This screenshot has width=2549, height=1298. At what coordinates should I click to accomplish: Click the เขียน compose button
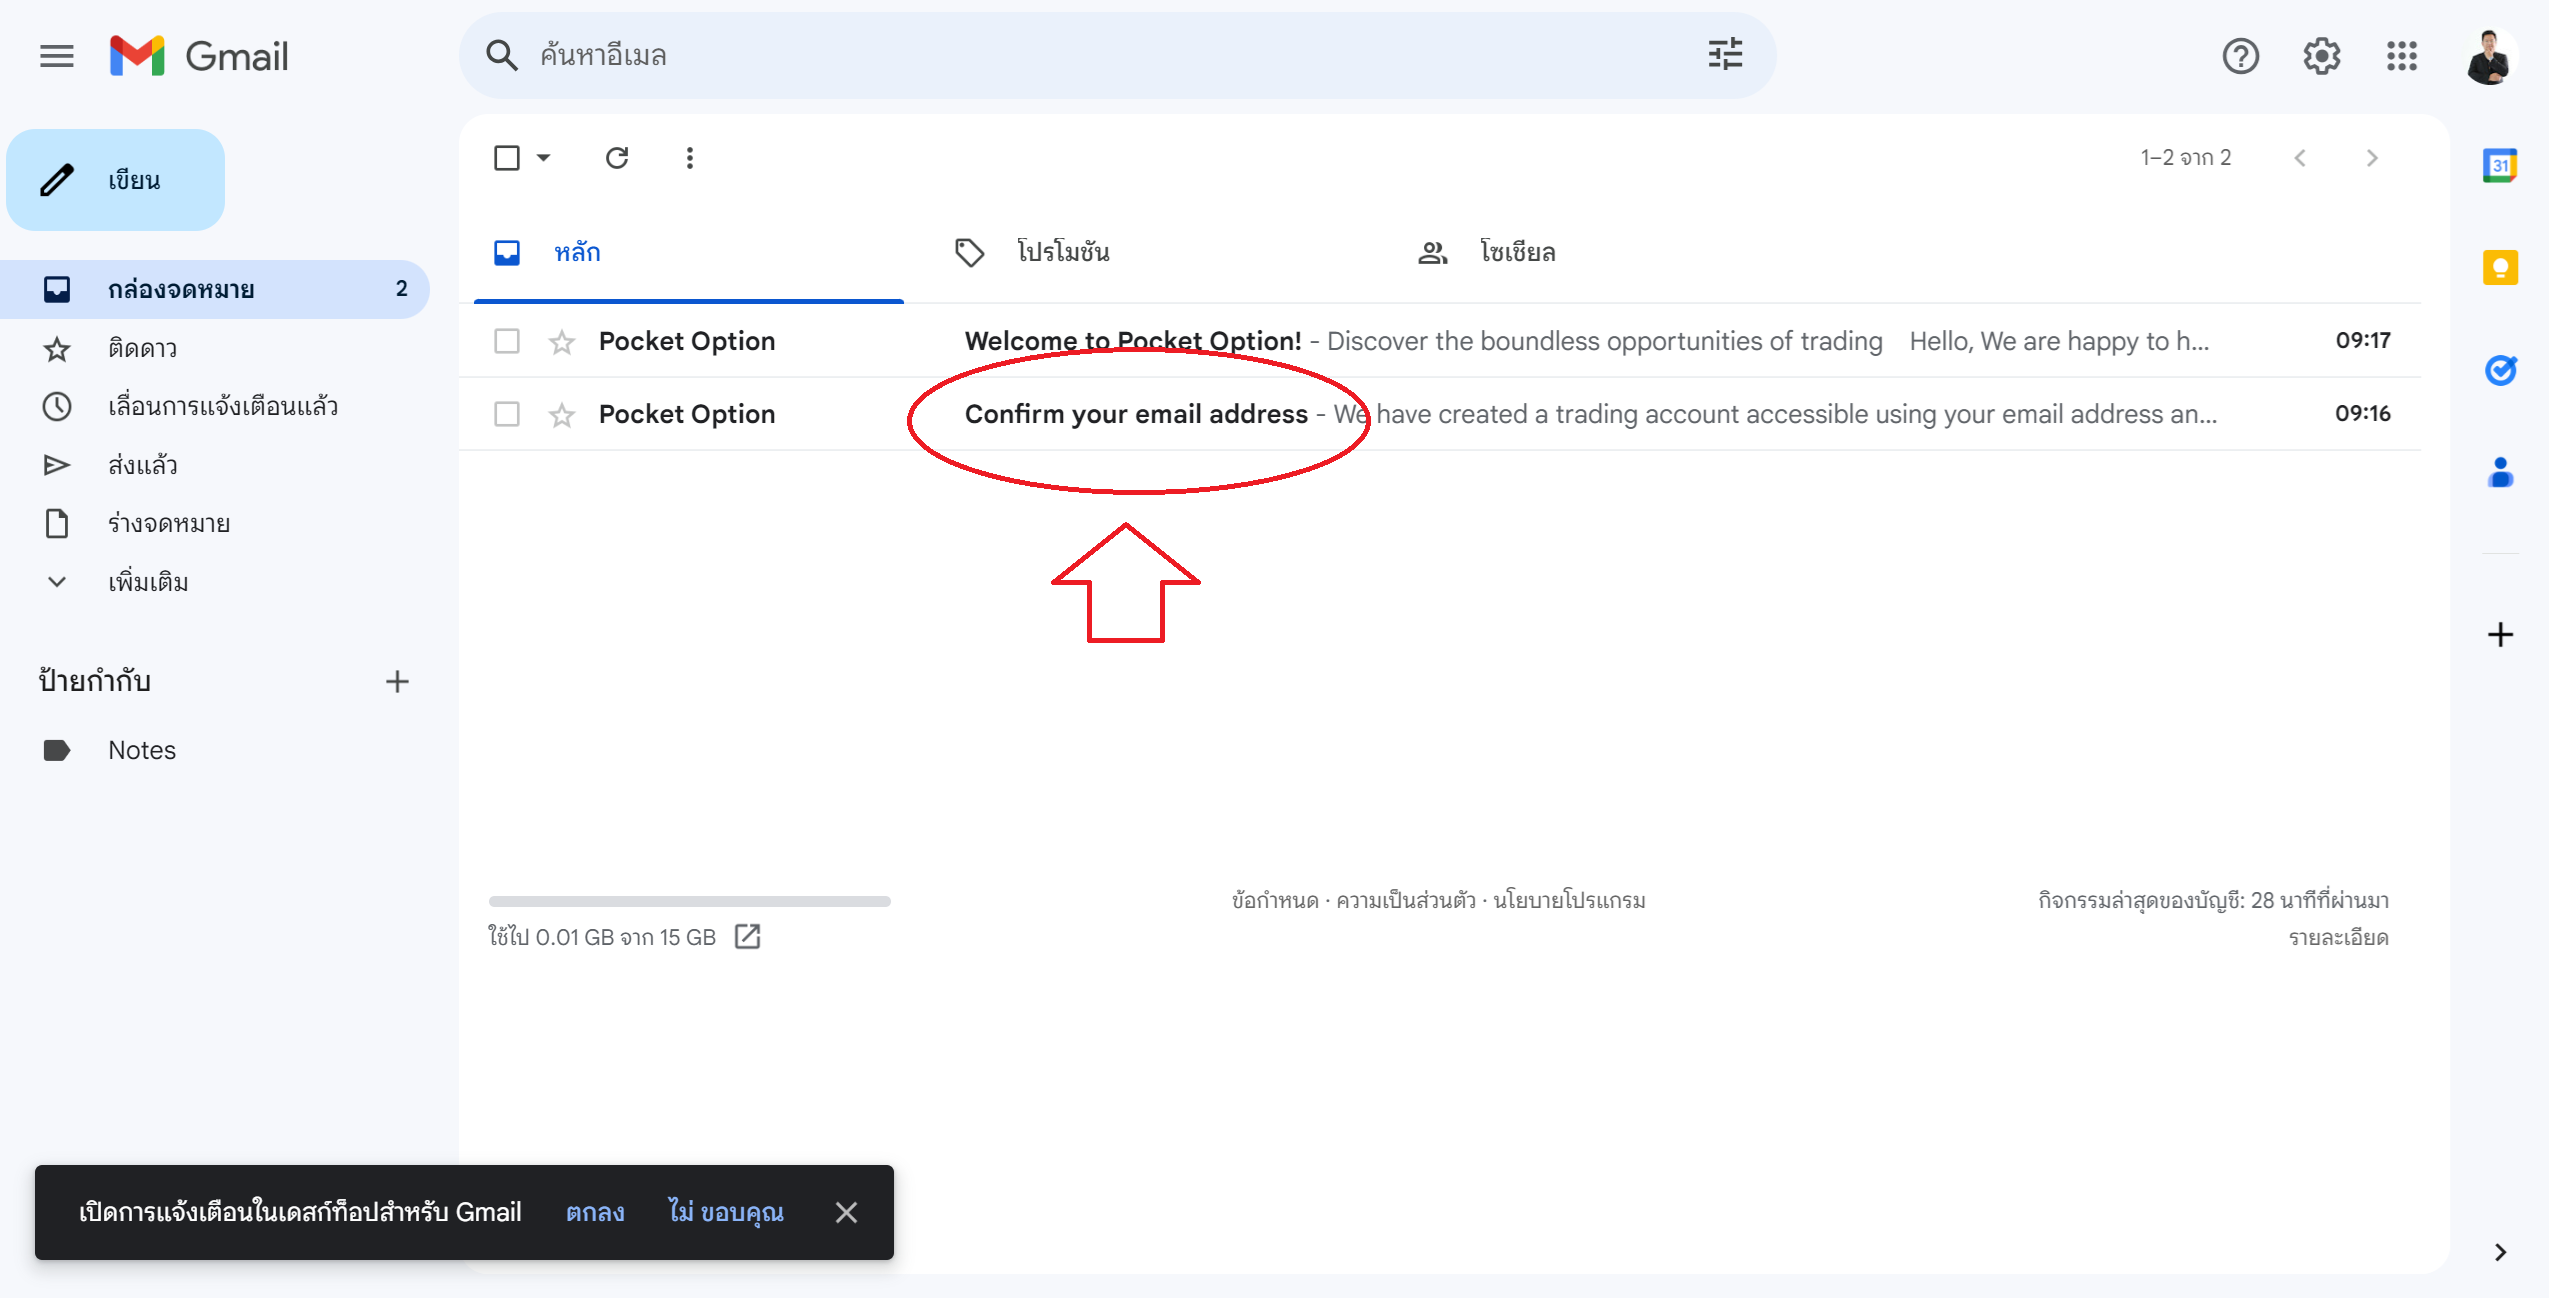[116, 180]
